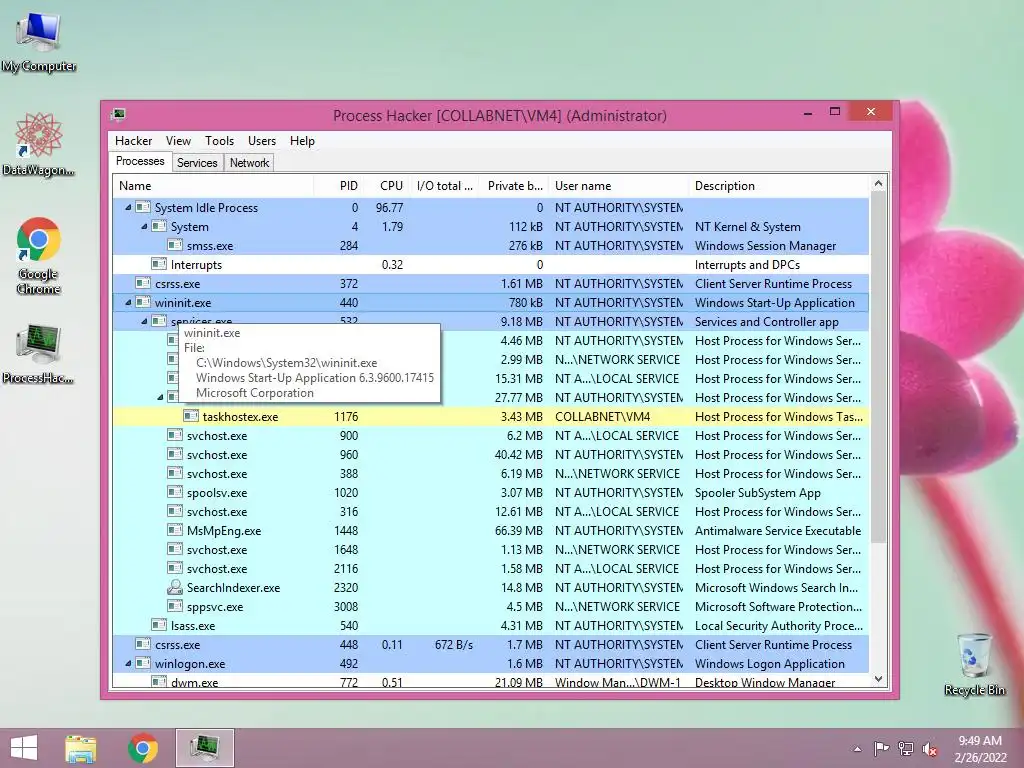Sort by the Name column header
The width and height of the screenshot is (1024, 768).
tap(213, 185)
